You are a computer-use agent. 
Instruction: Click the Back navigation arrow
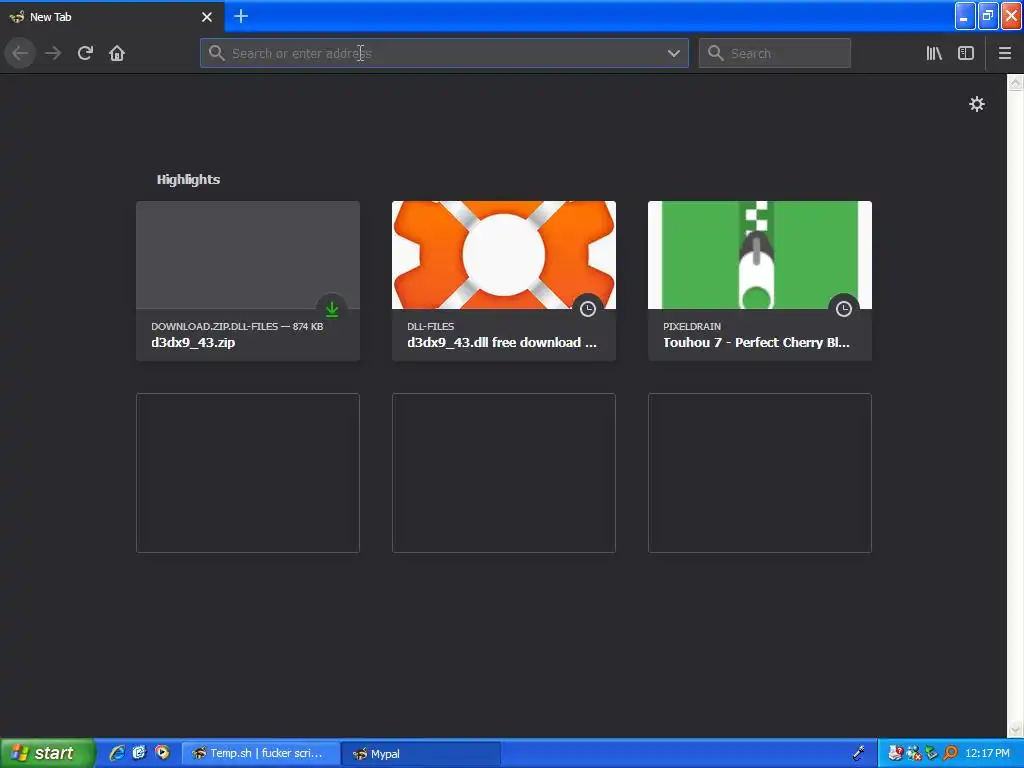[x=20, y=53]
